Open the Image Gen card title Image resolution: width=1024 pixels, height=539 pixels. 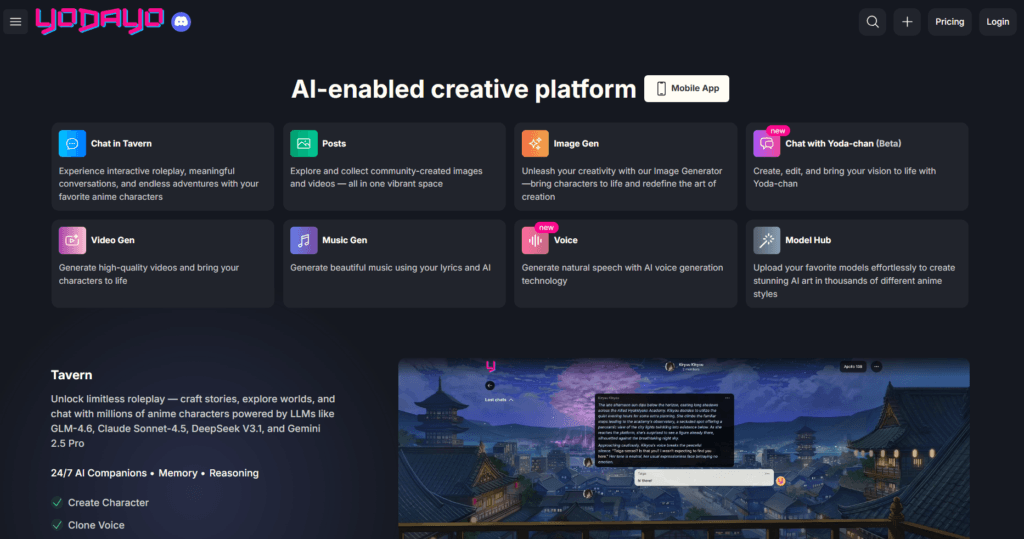click(x=576, y=144)
